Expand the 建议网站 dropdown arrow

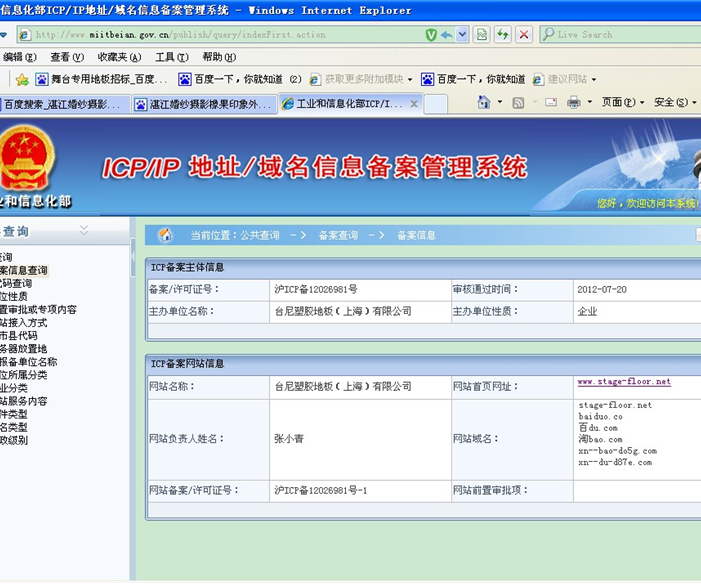[x=594, y=80]
